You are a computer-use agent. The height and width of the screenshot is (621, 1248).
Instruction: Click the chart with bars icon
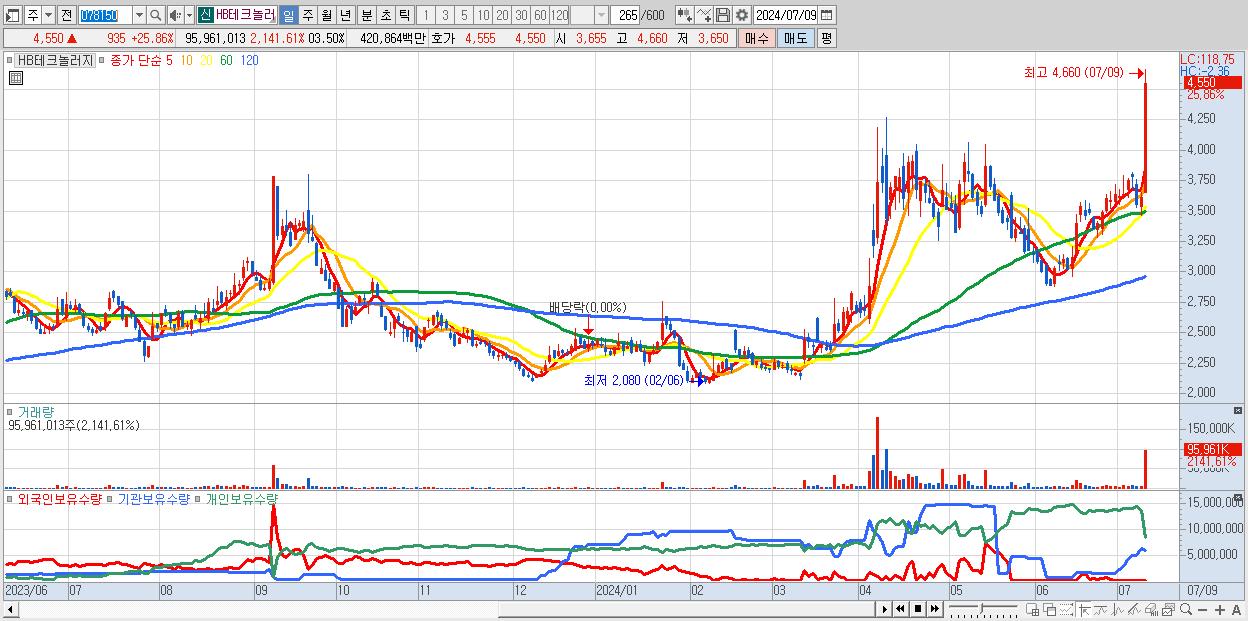coord(1152,609)
